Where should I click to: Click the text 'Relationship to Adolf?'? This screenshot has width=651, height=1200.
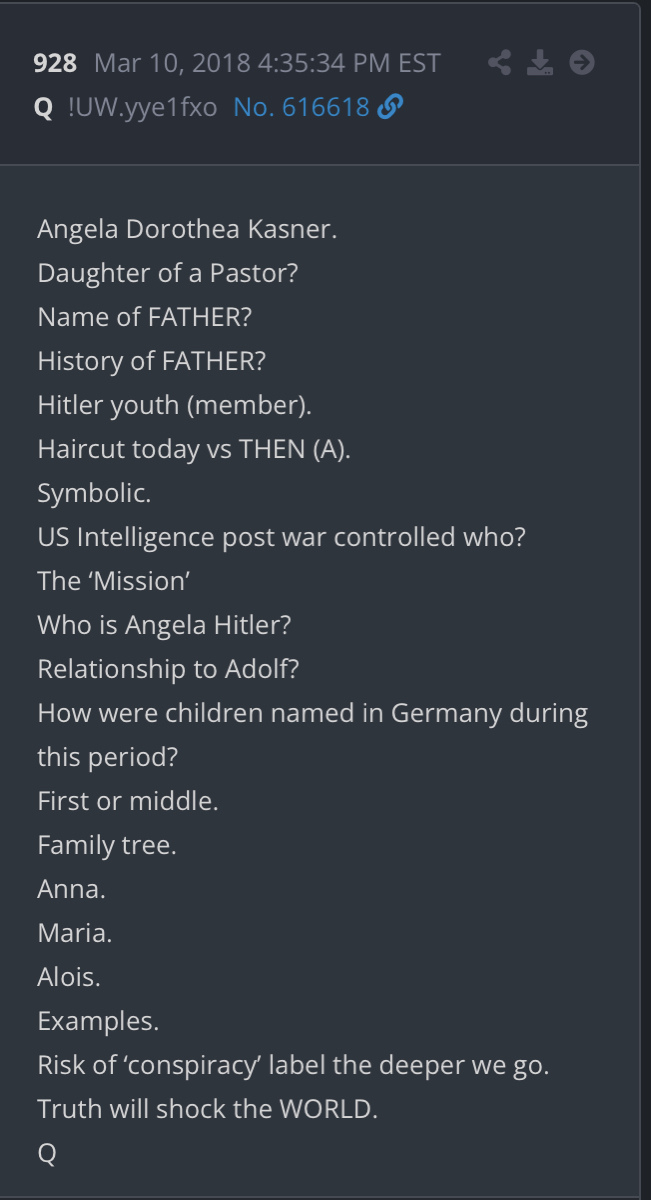(x=168, y=669)
